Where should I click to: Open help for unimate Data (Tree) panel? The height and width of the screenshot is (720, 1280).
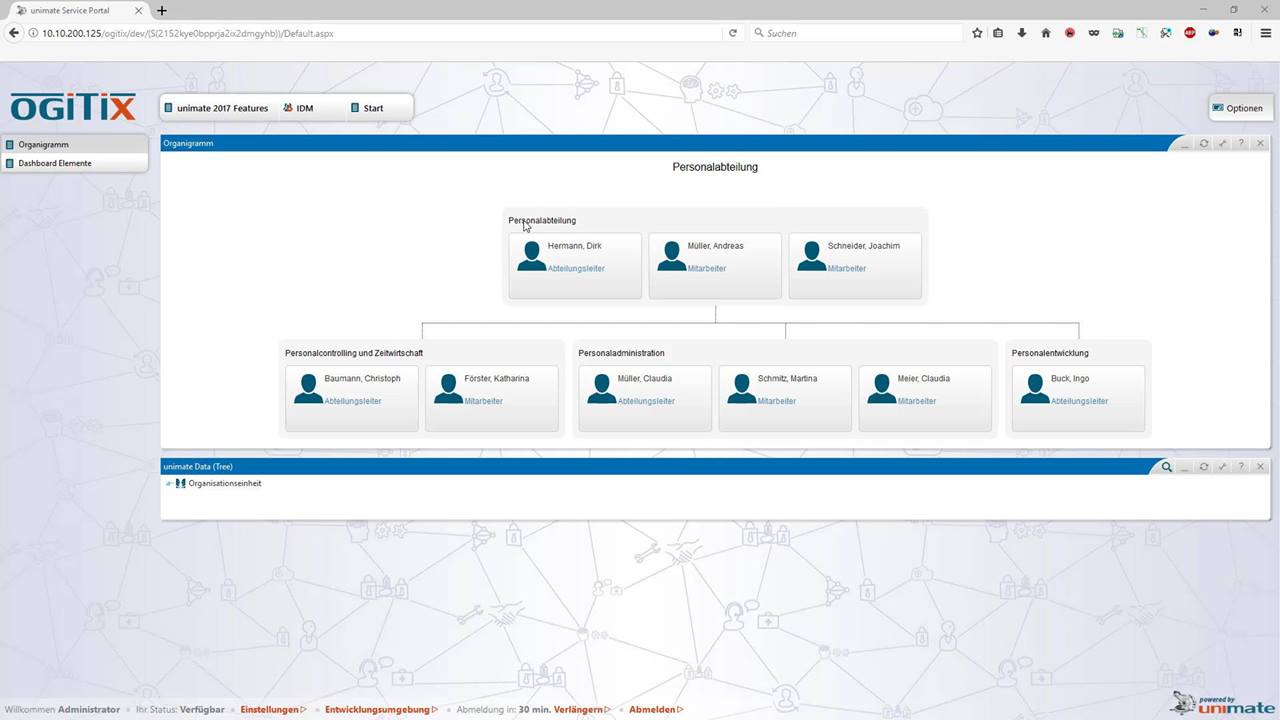(1241, 467)
